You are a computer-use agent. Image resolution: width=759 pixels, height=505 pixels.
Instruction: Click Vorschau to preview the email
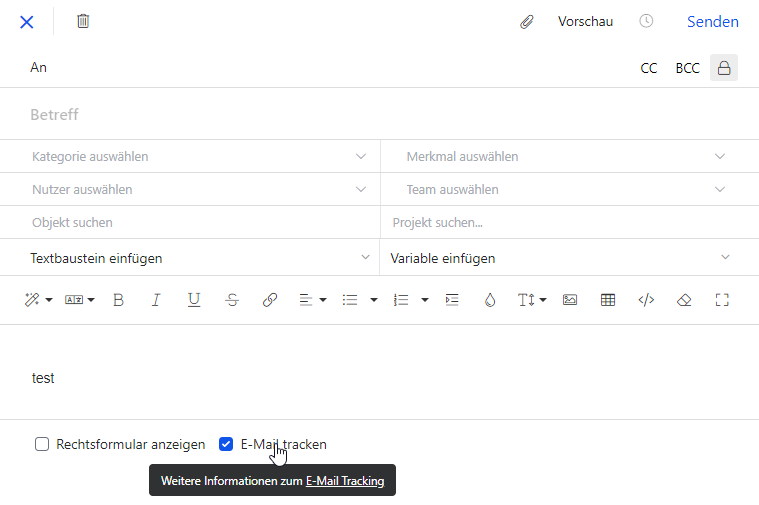tap(585, 21)
